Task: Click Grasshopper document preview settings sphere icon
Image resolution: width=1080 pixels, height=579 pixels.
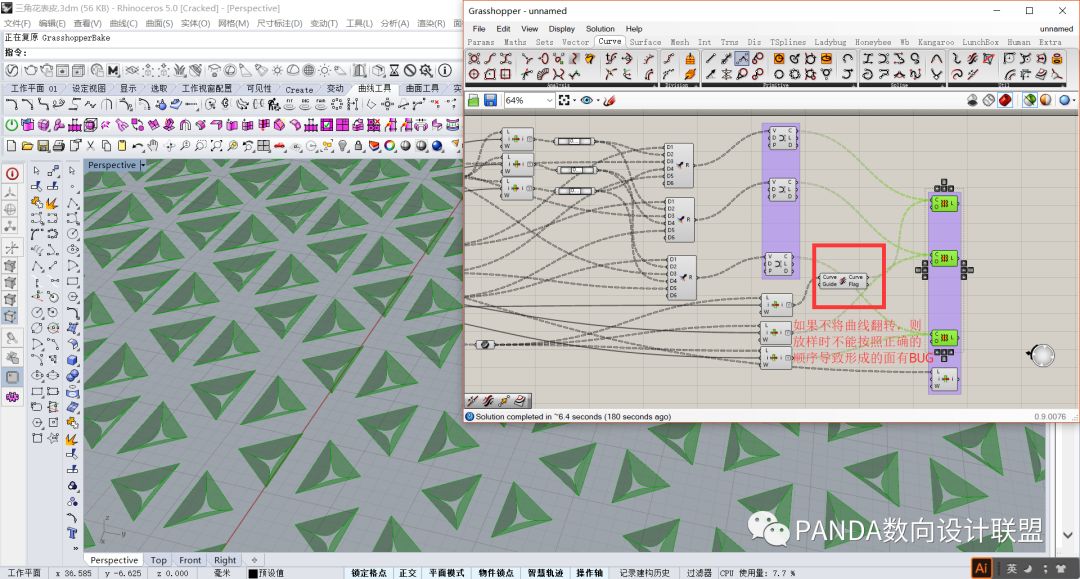Action: (1065, 101)
